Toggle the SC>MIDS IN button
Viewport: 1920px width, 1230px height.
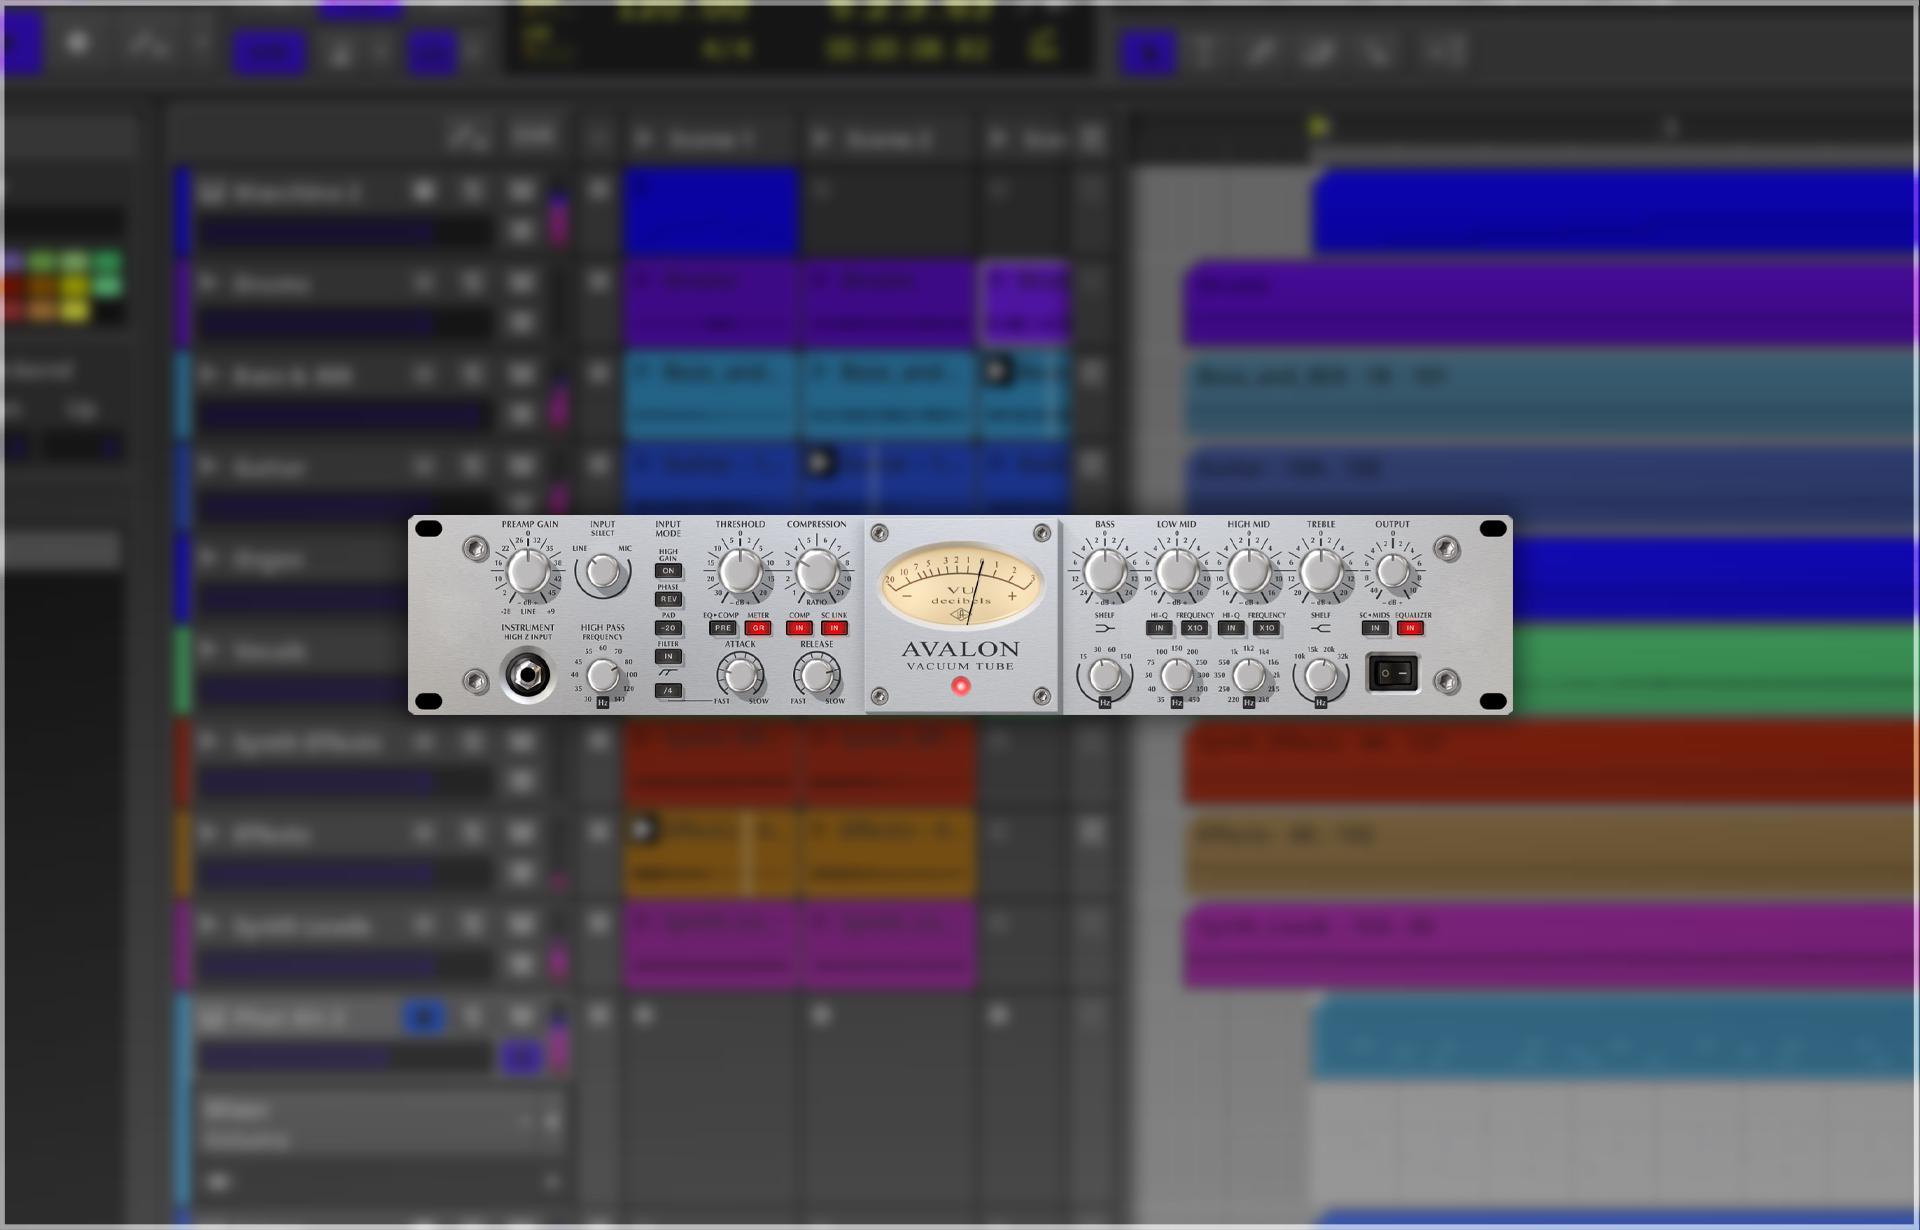pos(1375,628)
